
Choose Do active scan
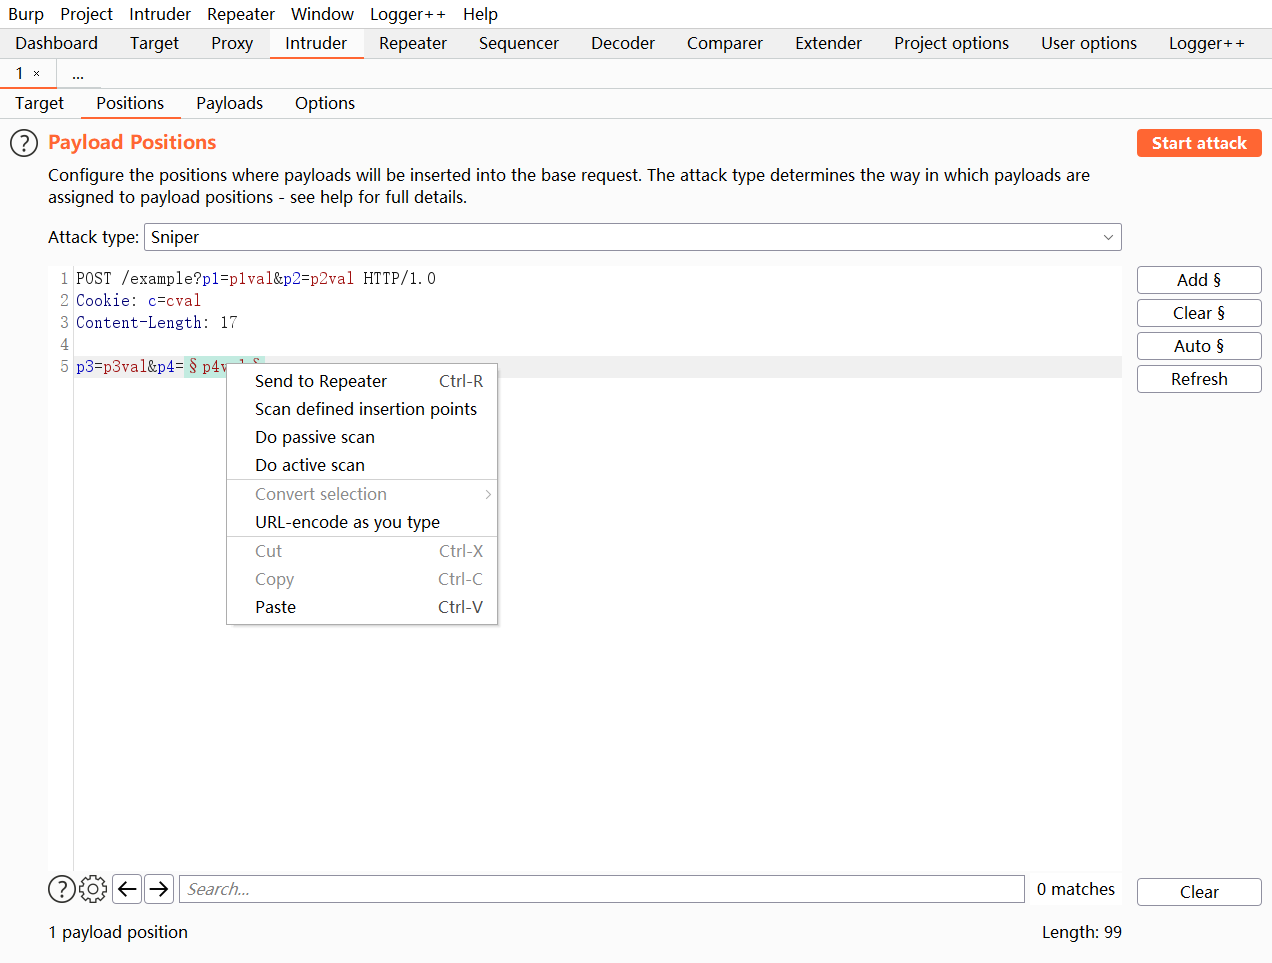coord(362,465)
